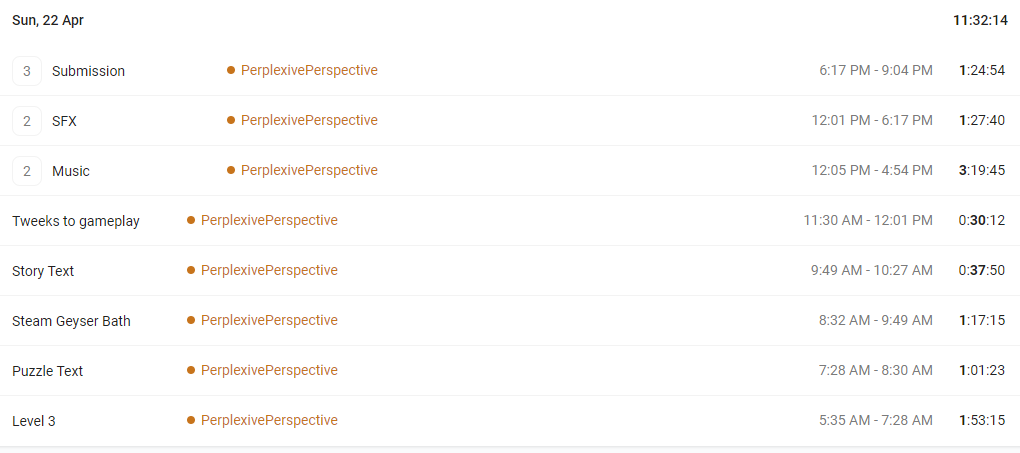This screenshot has width=1020, height=453.
Task: Edit the Tweeks to gameplay description
Action: click(x=76, y=221)
